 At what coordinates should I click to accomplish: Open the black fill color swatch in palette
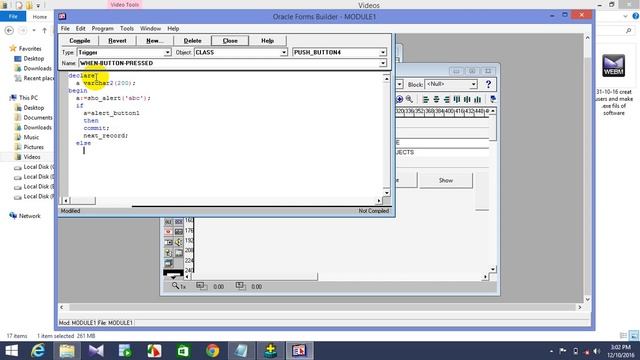(x=173, y=273)
